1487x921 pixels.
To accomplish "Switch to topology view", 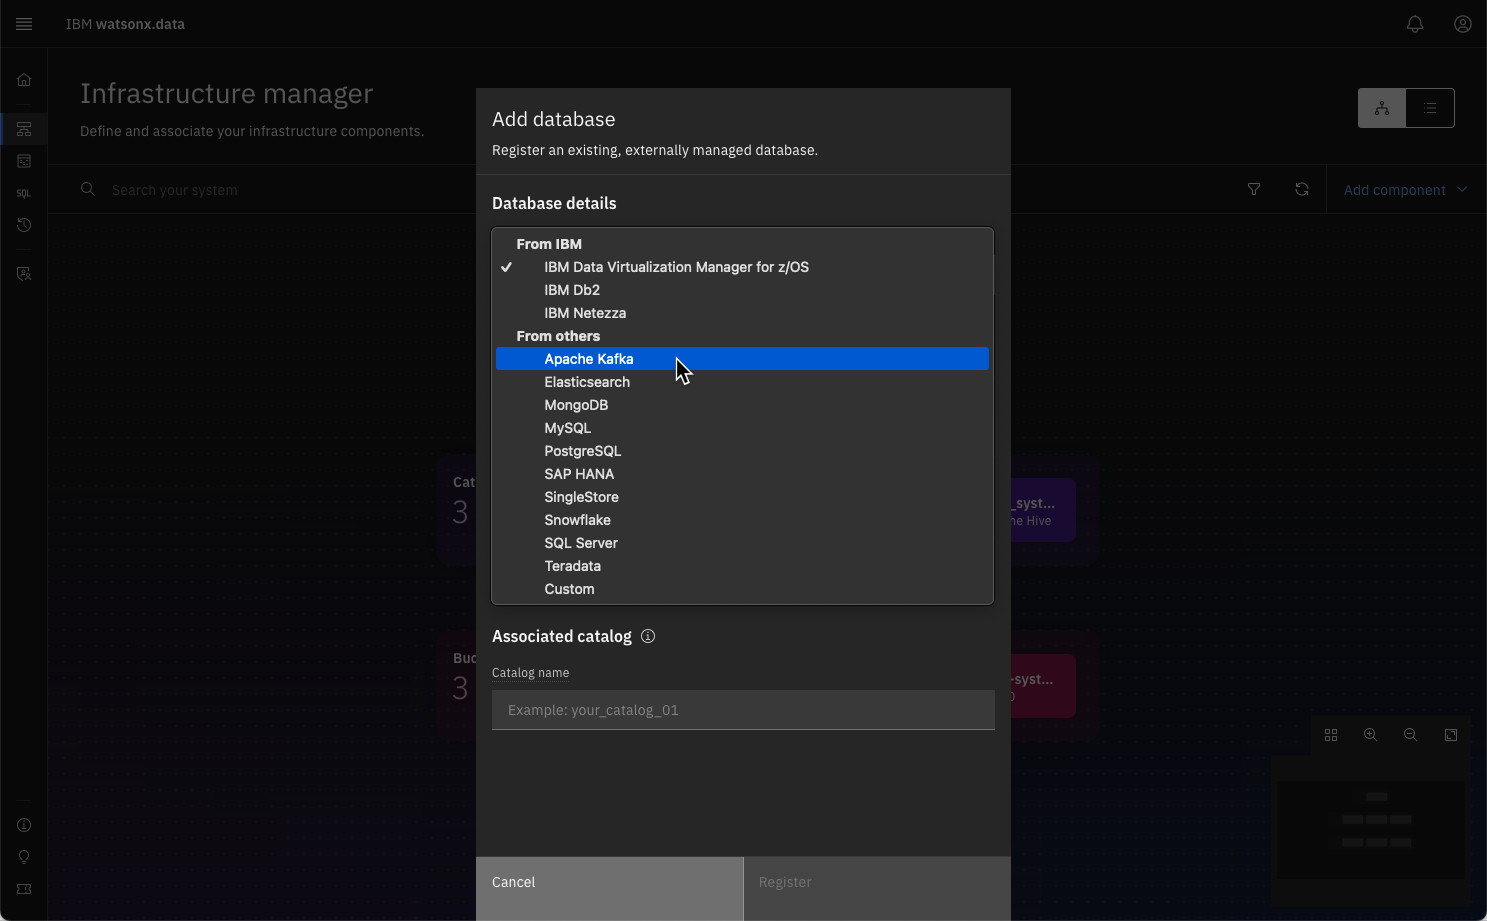I will point(1382,108).
